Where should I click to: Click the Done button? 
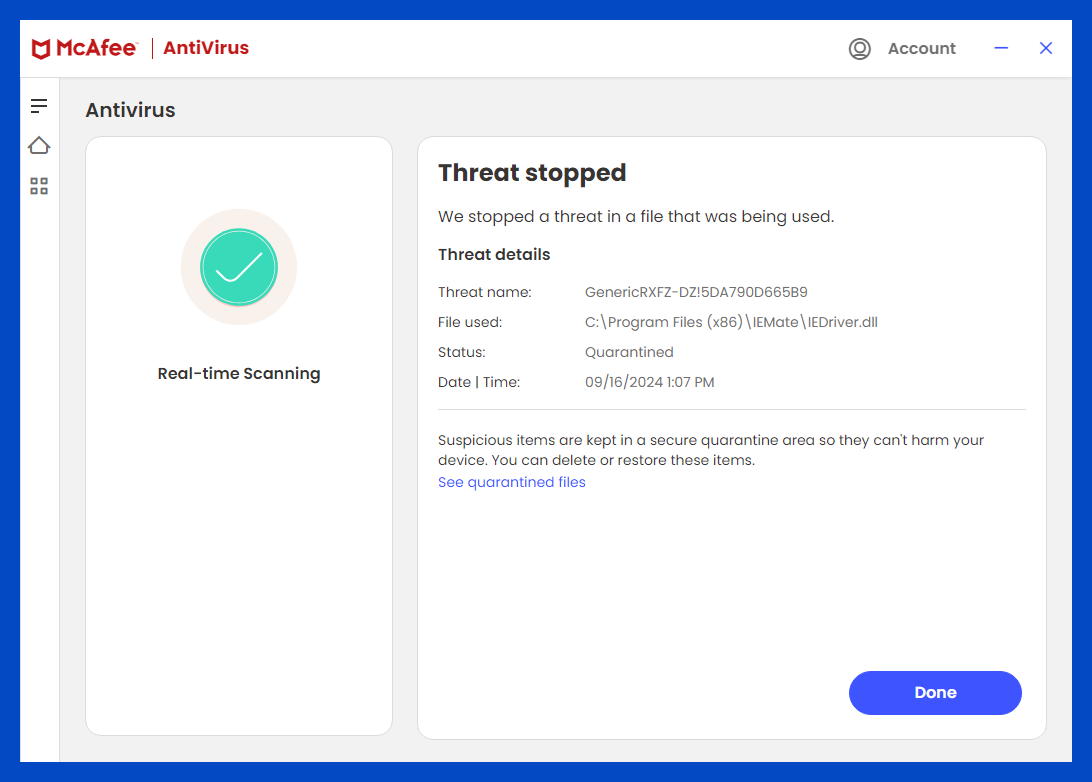click(x=935, y=693)
